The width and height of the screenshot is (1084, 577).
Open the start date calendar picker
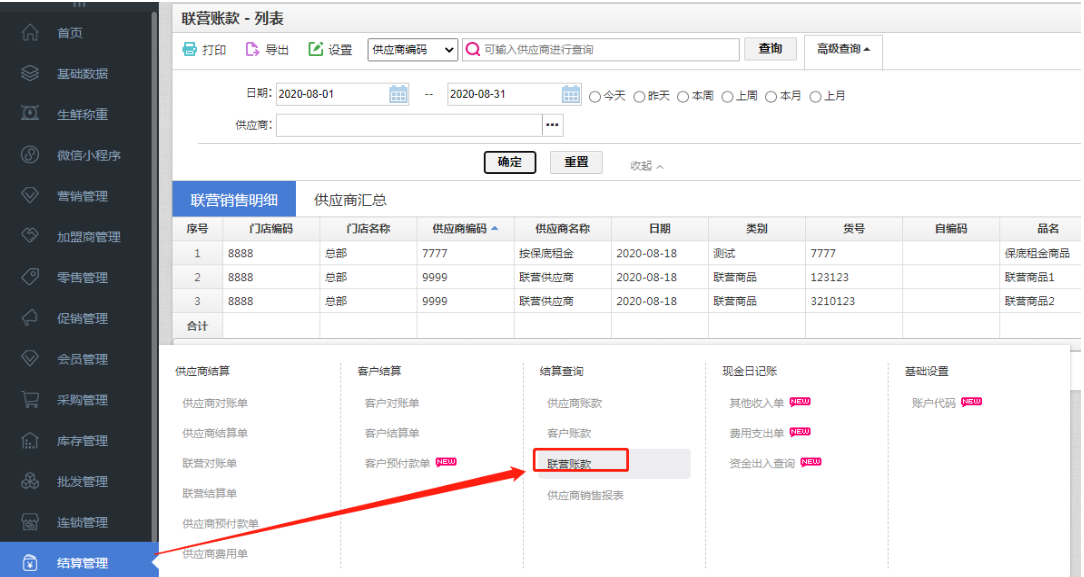398,94
